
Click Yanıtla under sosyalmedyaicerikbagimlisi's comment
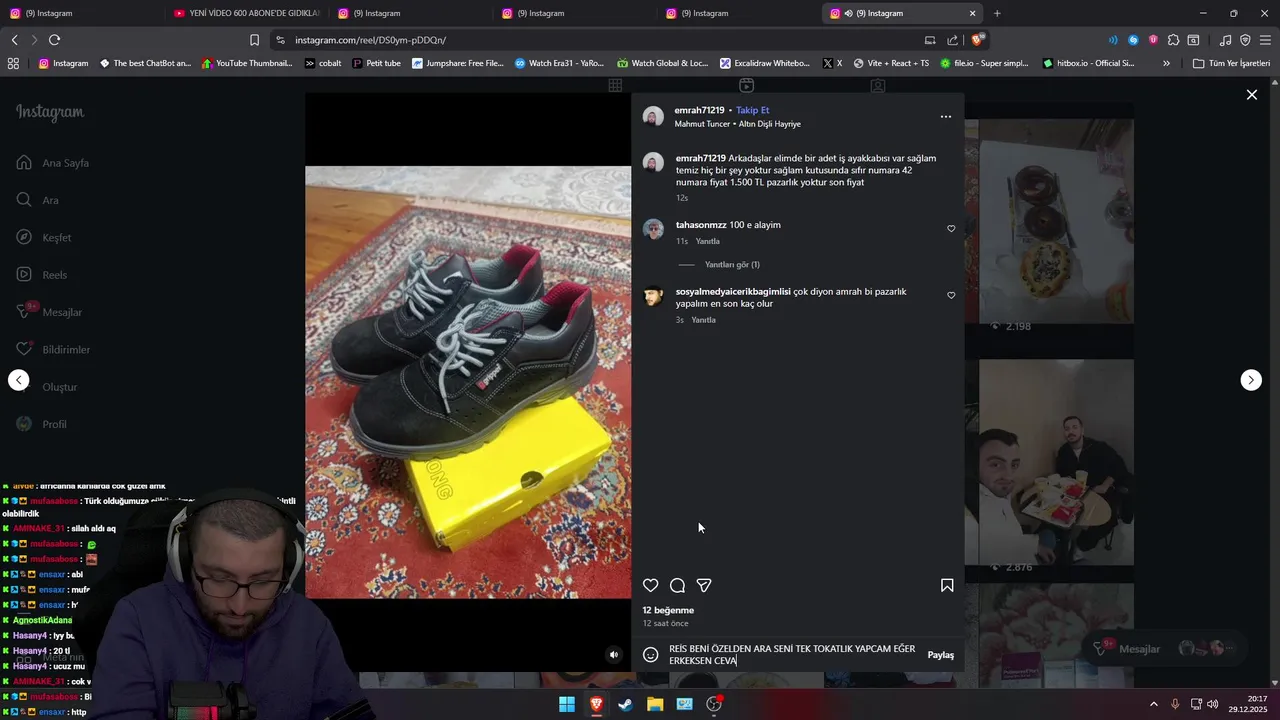[x=703, y=320]
